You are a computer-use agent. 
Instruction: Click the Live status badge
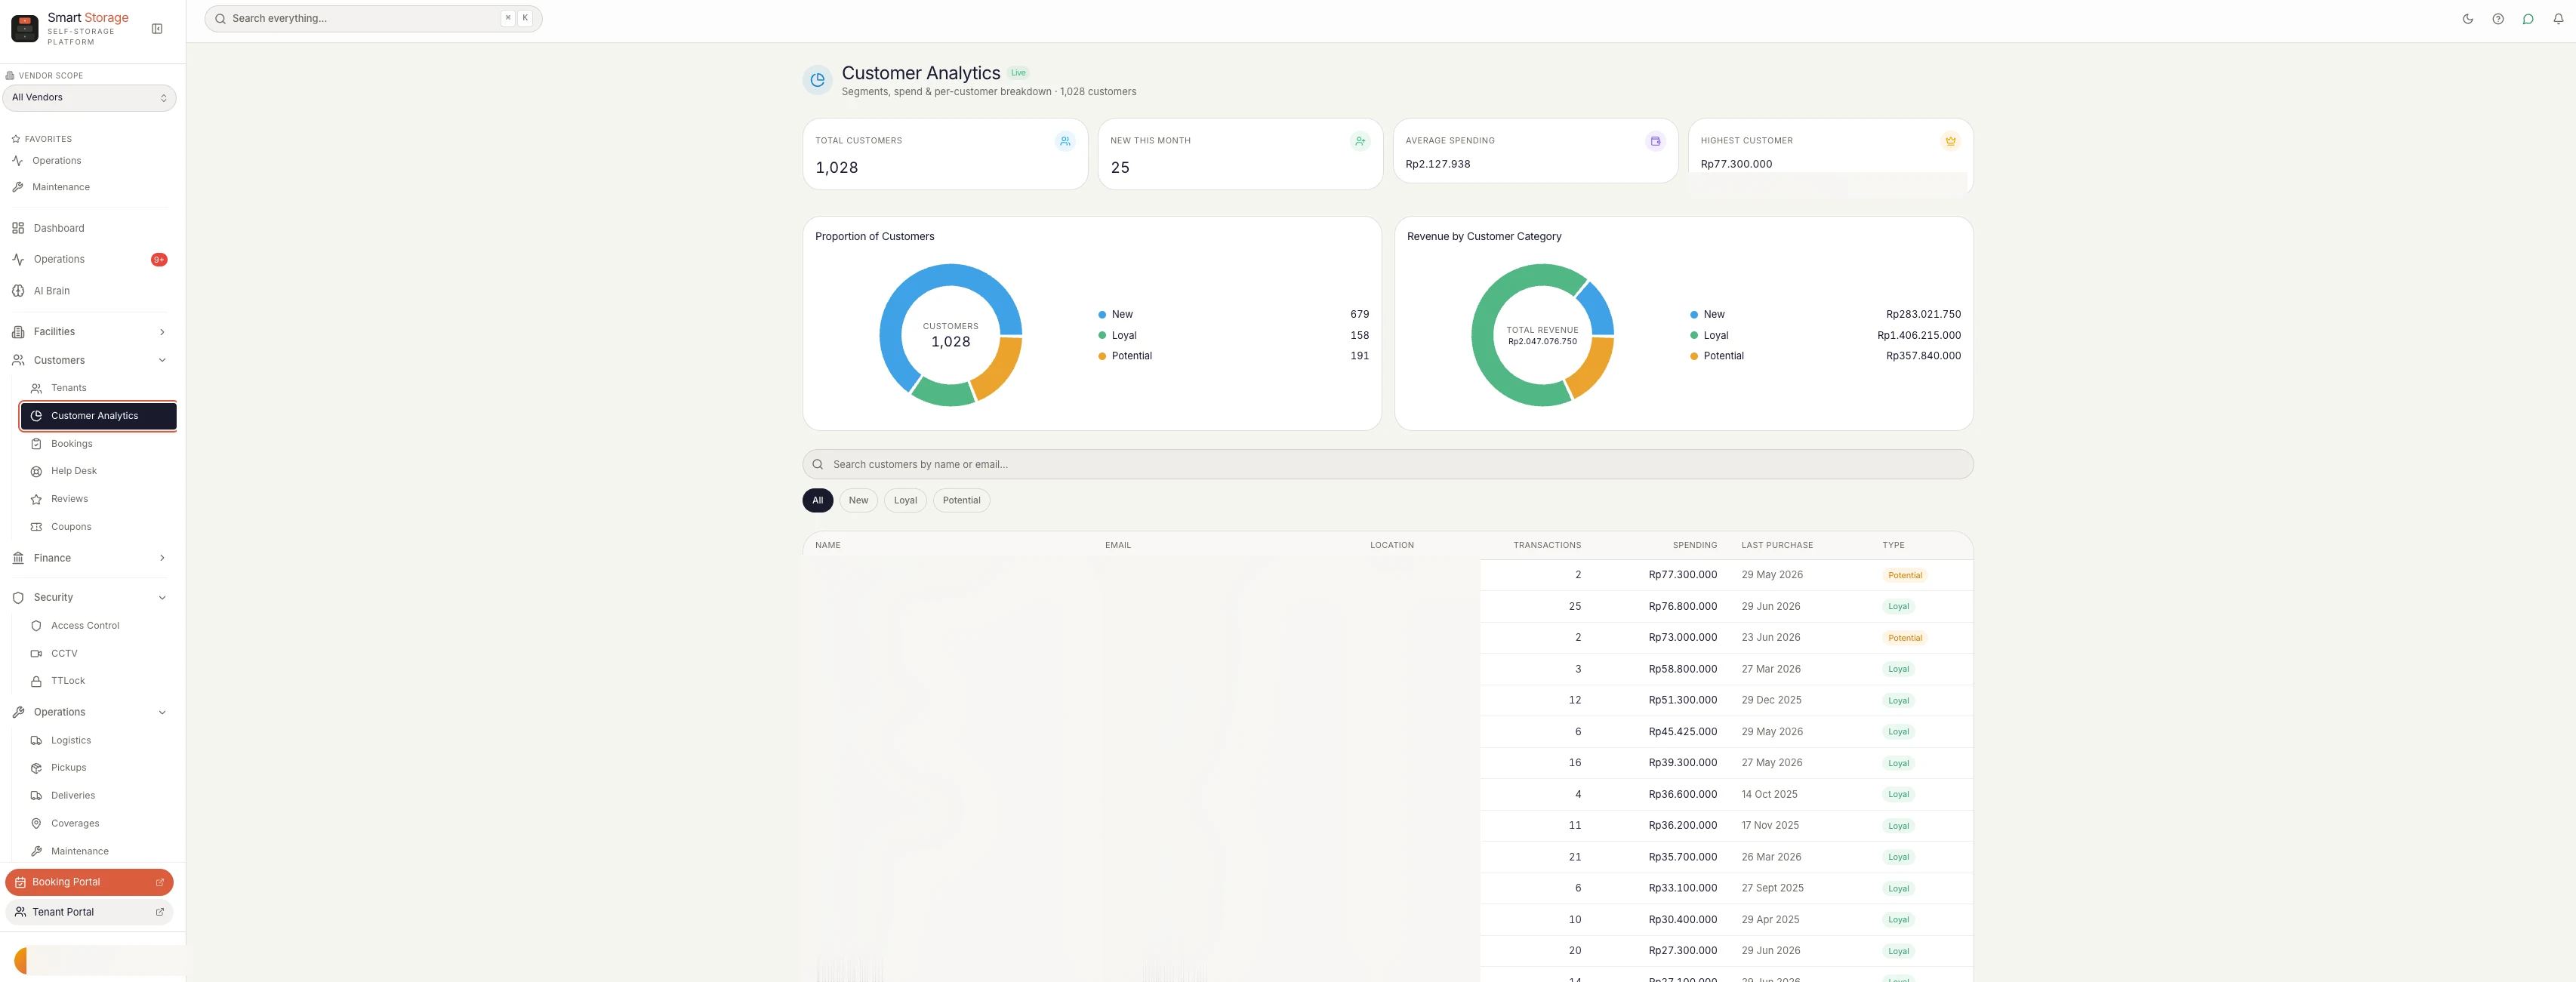pos(1018,73)
